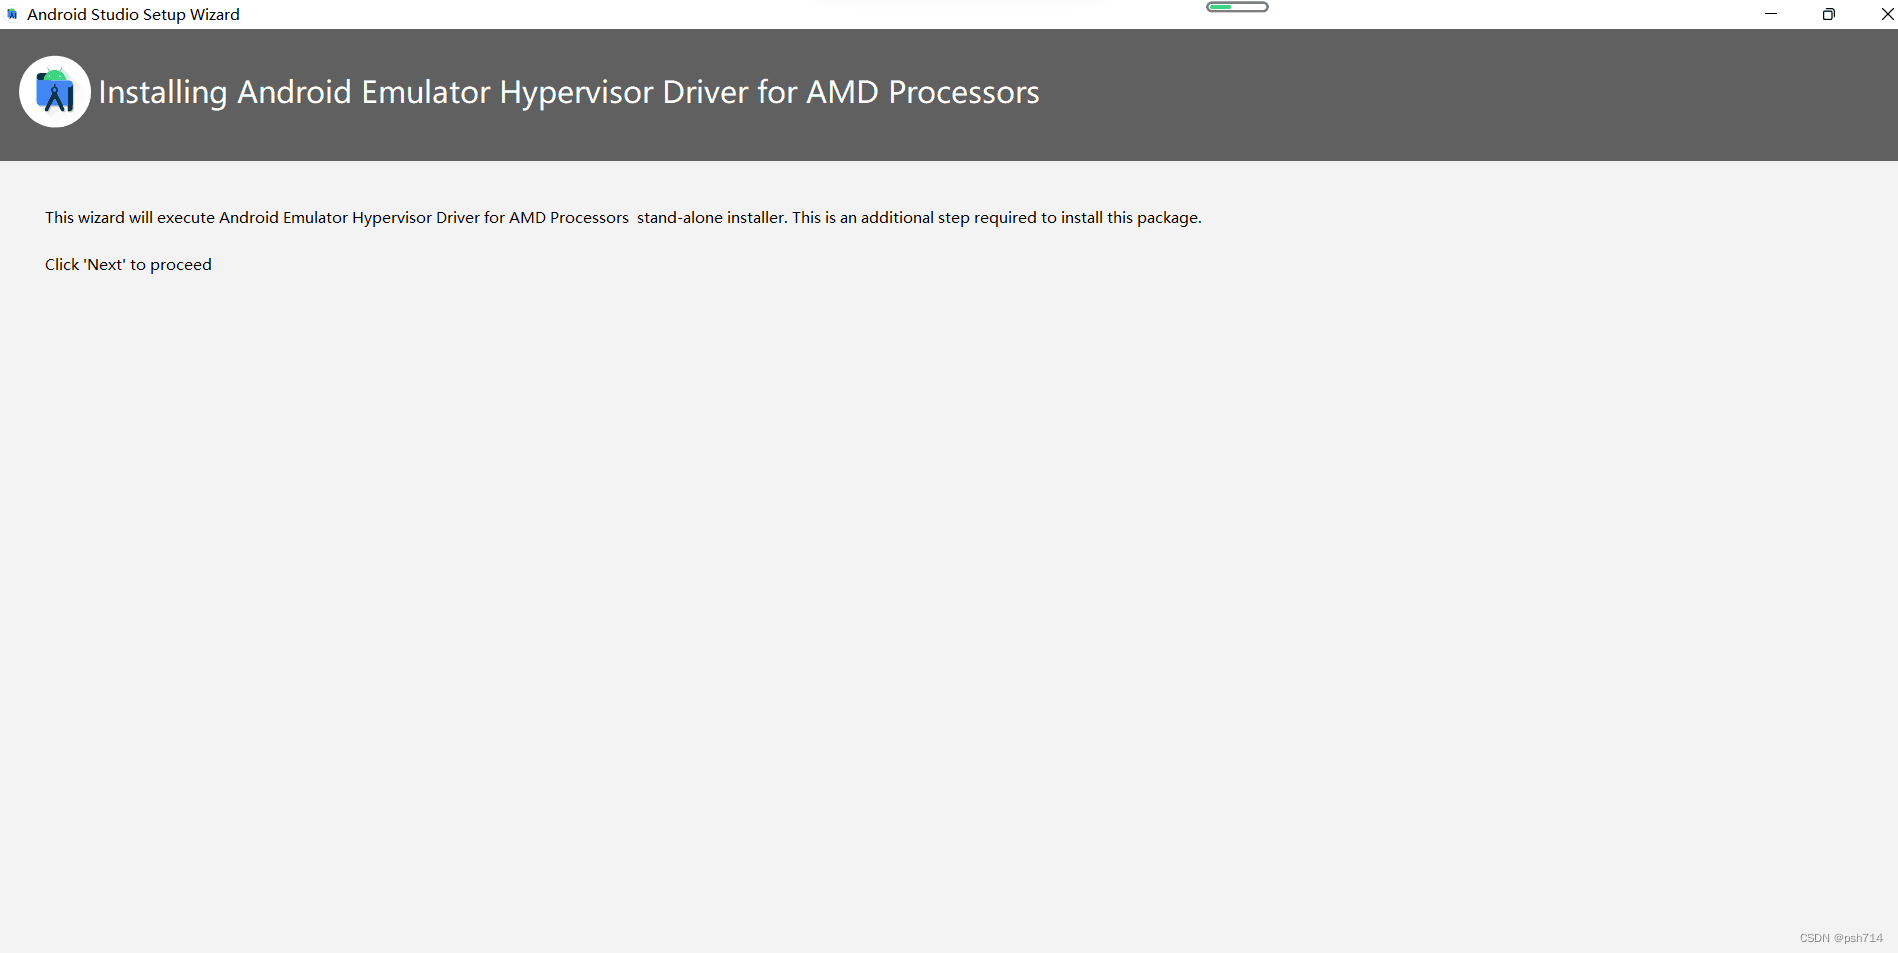Viewport: 1898px width, 953px height.
Task: Restore down the Setup Wizard window
Action: coord(1829,14)
